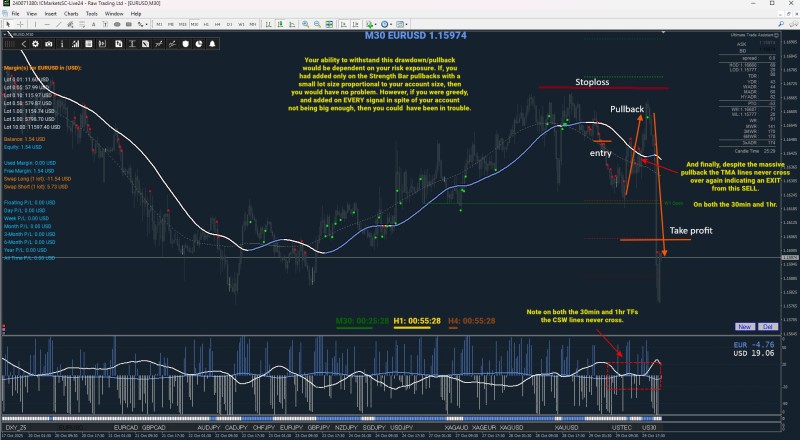
Task: Open the indicators list dropdown
Action: pyautogui.click(x=371, y=24)
